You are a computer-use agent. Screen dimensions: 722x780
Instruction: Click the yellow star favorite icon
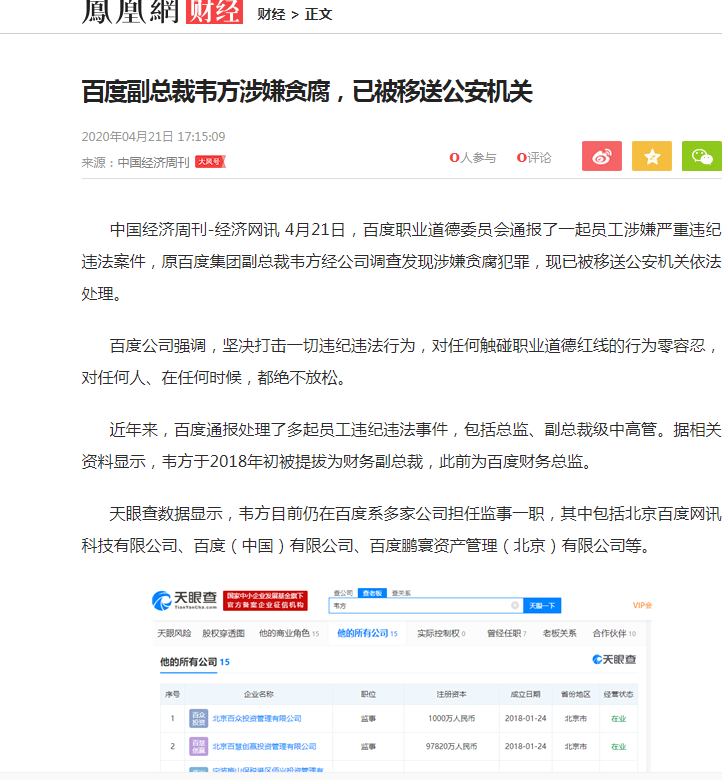[651, 156]
